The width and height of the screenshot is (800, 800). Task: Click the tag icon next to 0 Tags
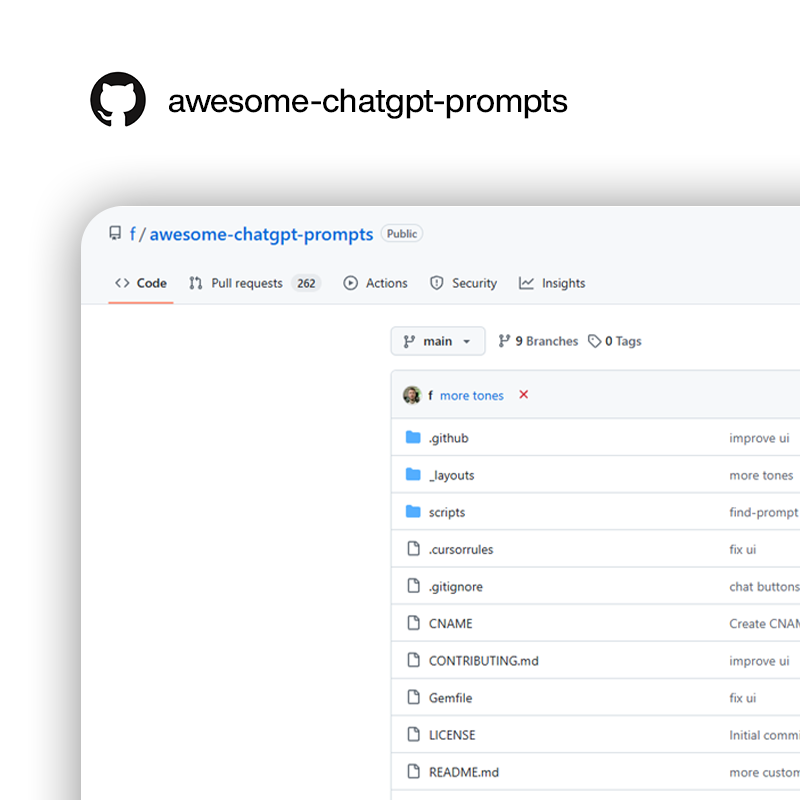click(x=594, y=341)
